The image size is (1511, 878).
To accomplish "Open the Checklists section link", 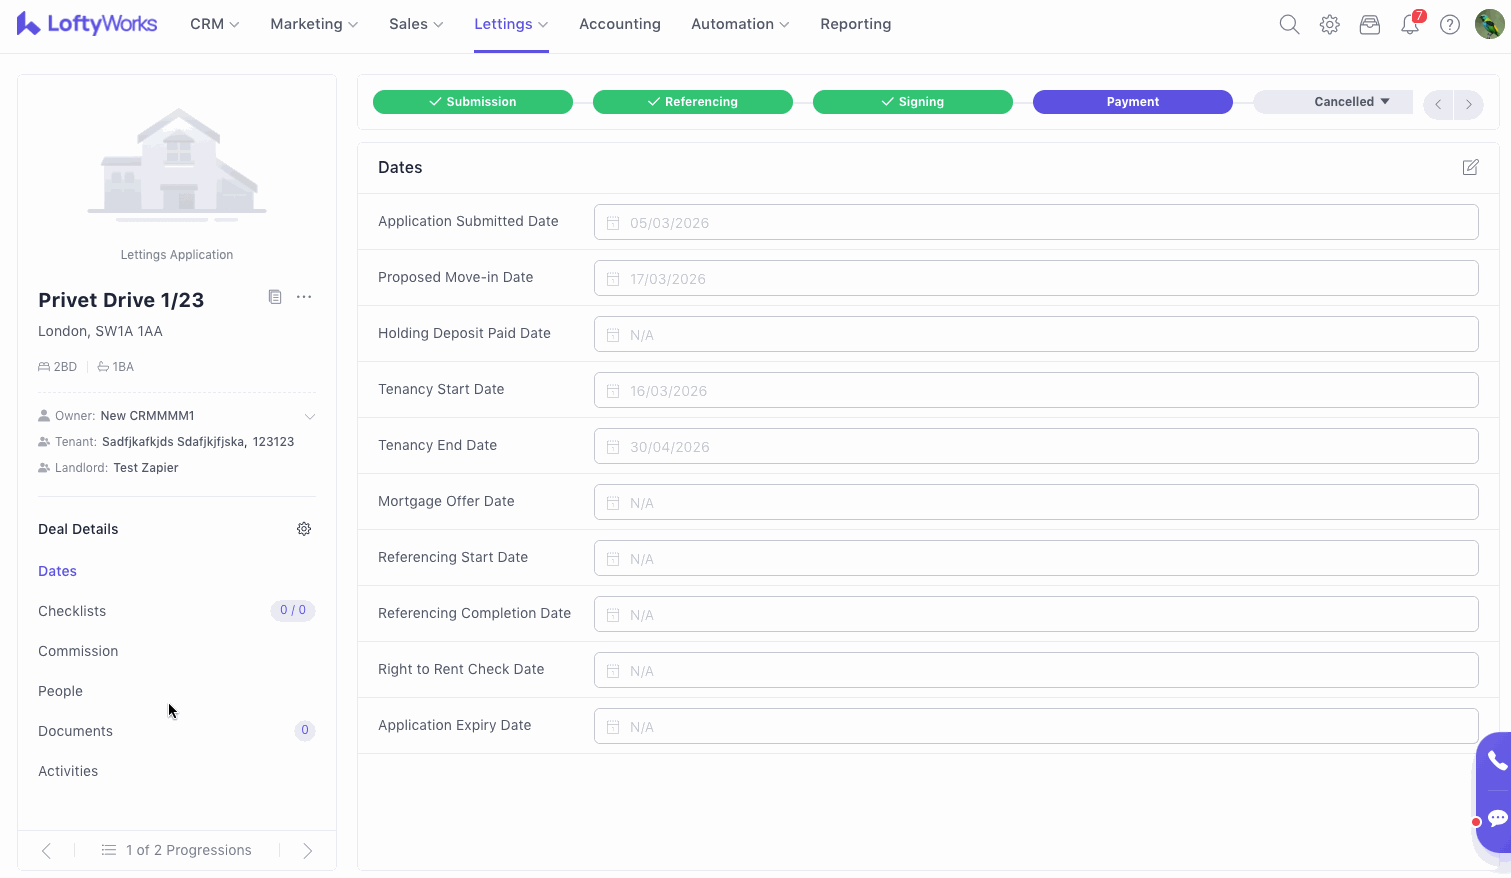I will (72, 611).
